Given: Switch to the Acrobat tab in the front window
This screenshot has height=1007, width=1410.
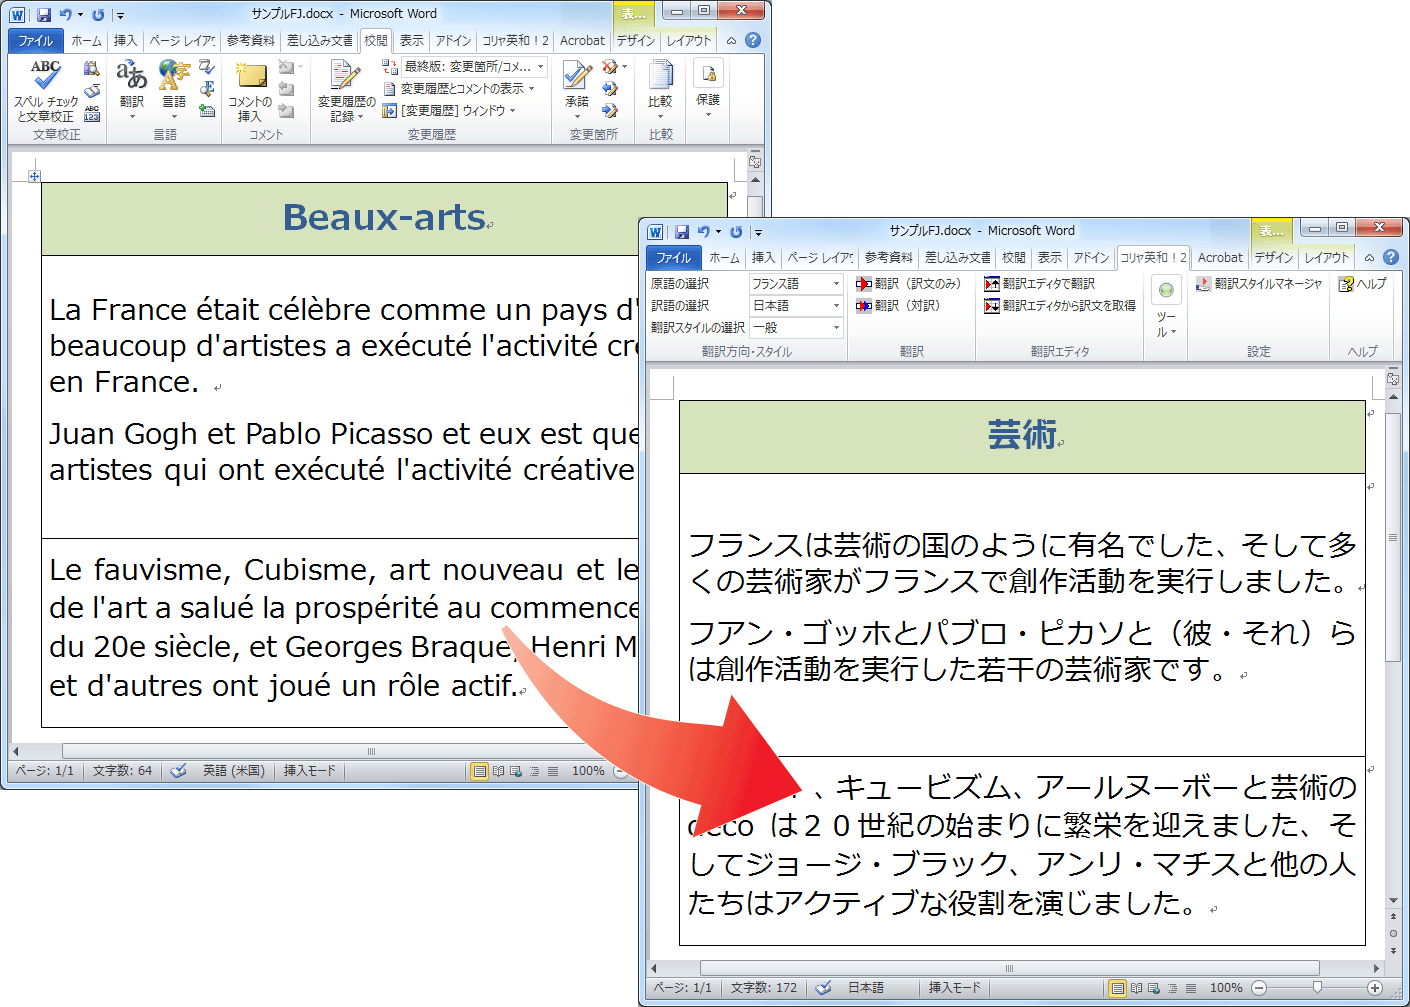Looking at the screenshot, I should tap(1220, 258).
